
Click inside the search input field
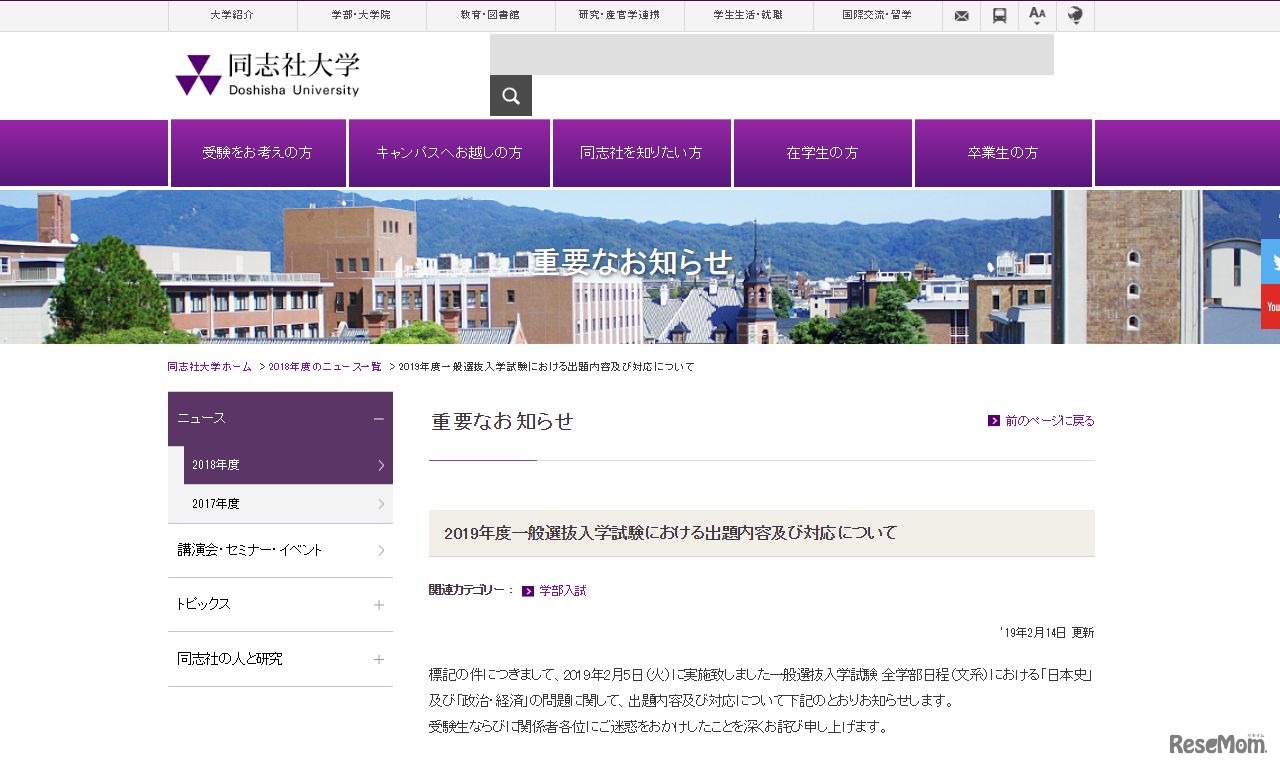coord(770,55)
